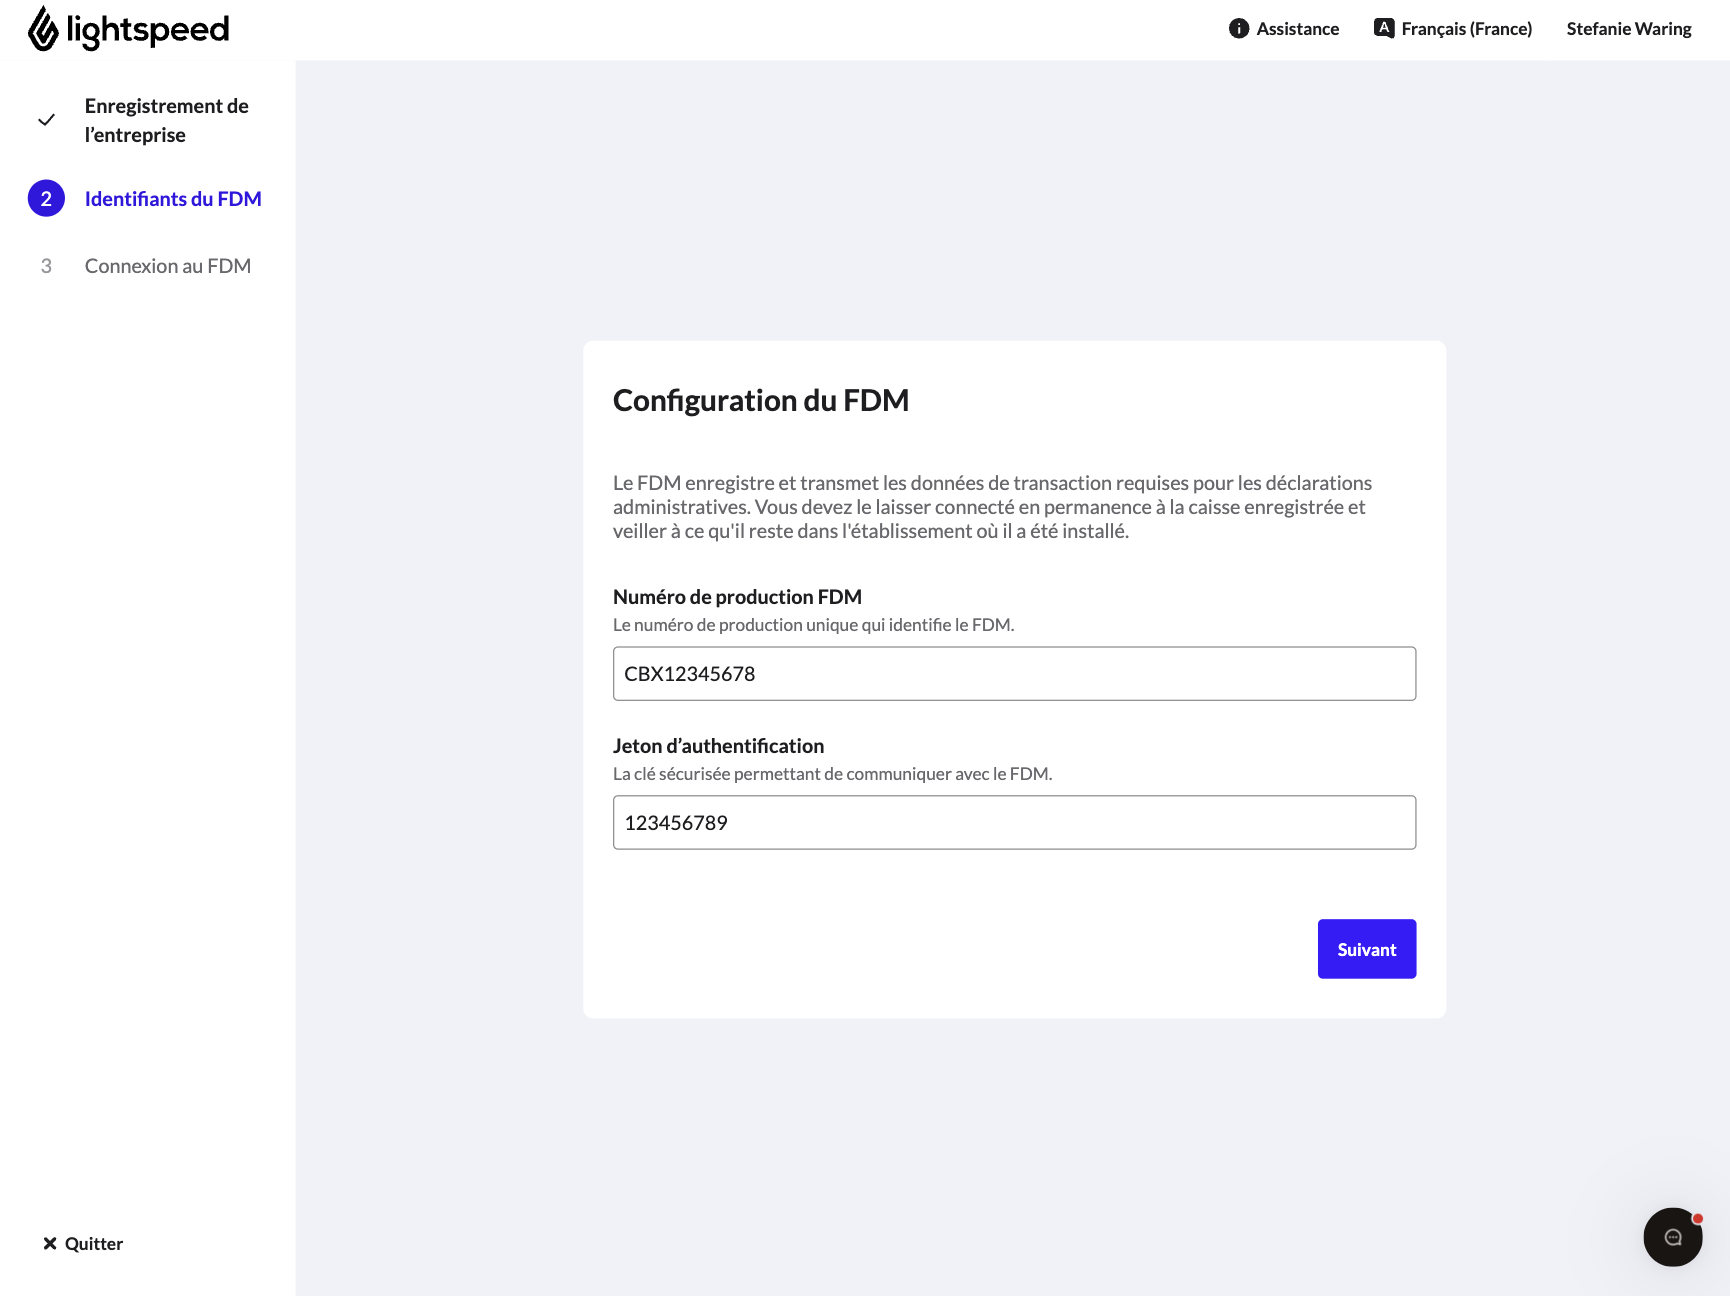Focus the Numéro de production FDM field

pyautogui.click(x=1014, y=674)
